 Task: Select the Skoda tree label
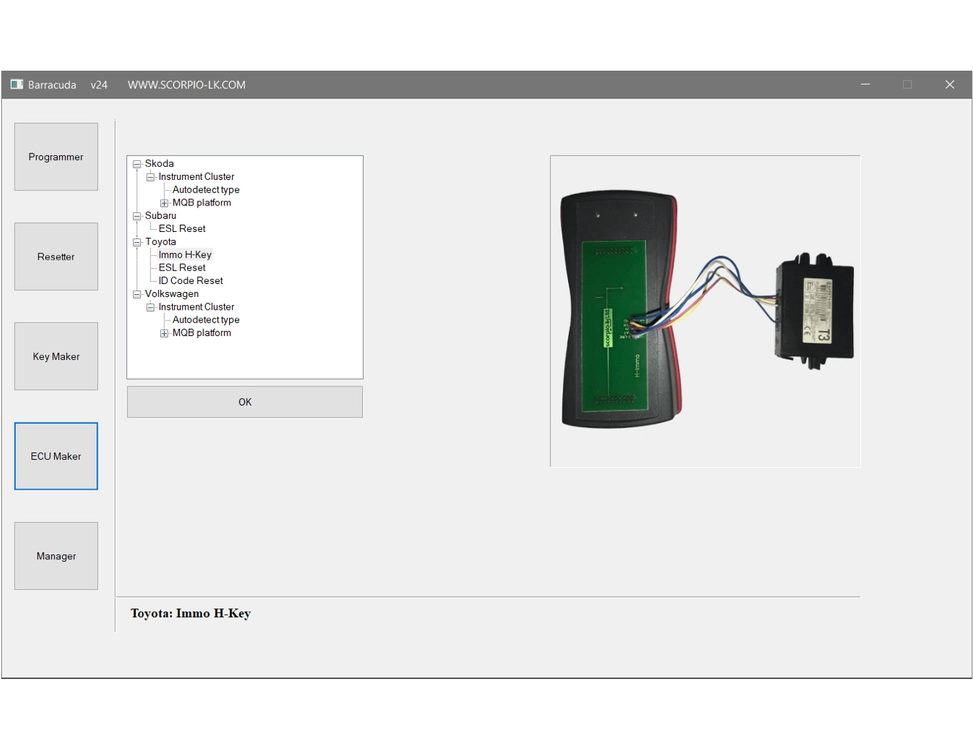pyautogui.click(x=159, y=164)
